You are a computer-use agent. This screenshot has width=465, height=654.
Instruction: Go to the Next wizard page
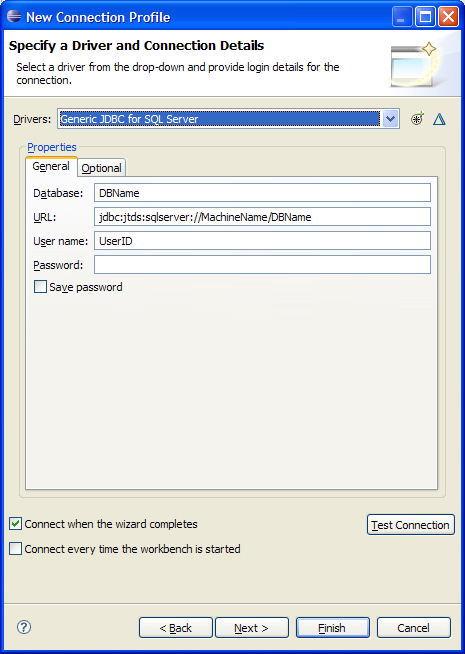point(251,628)
